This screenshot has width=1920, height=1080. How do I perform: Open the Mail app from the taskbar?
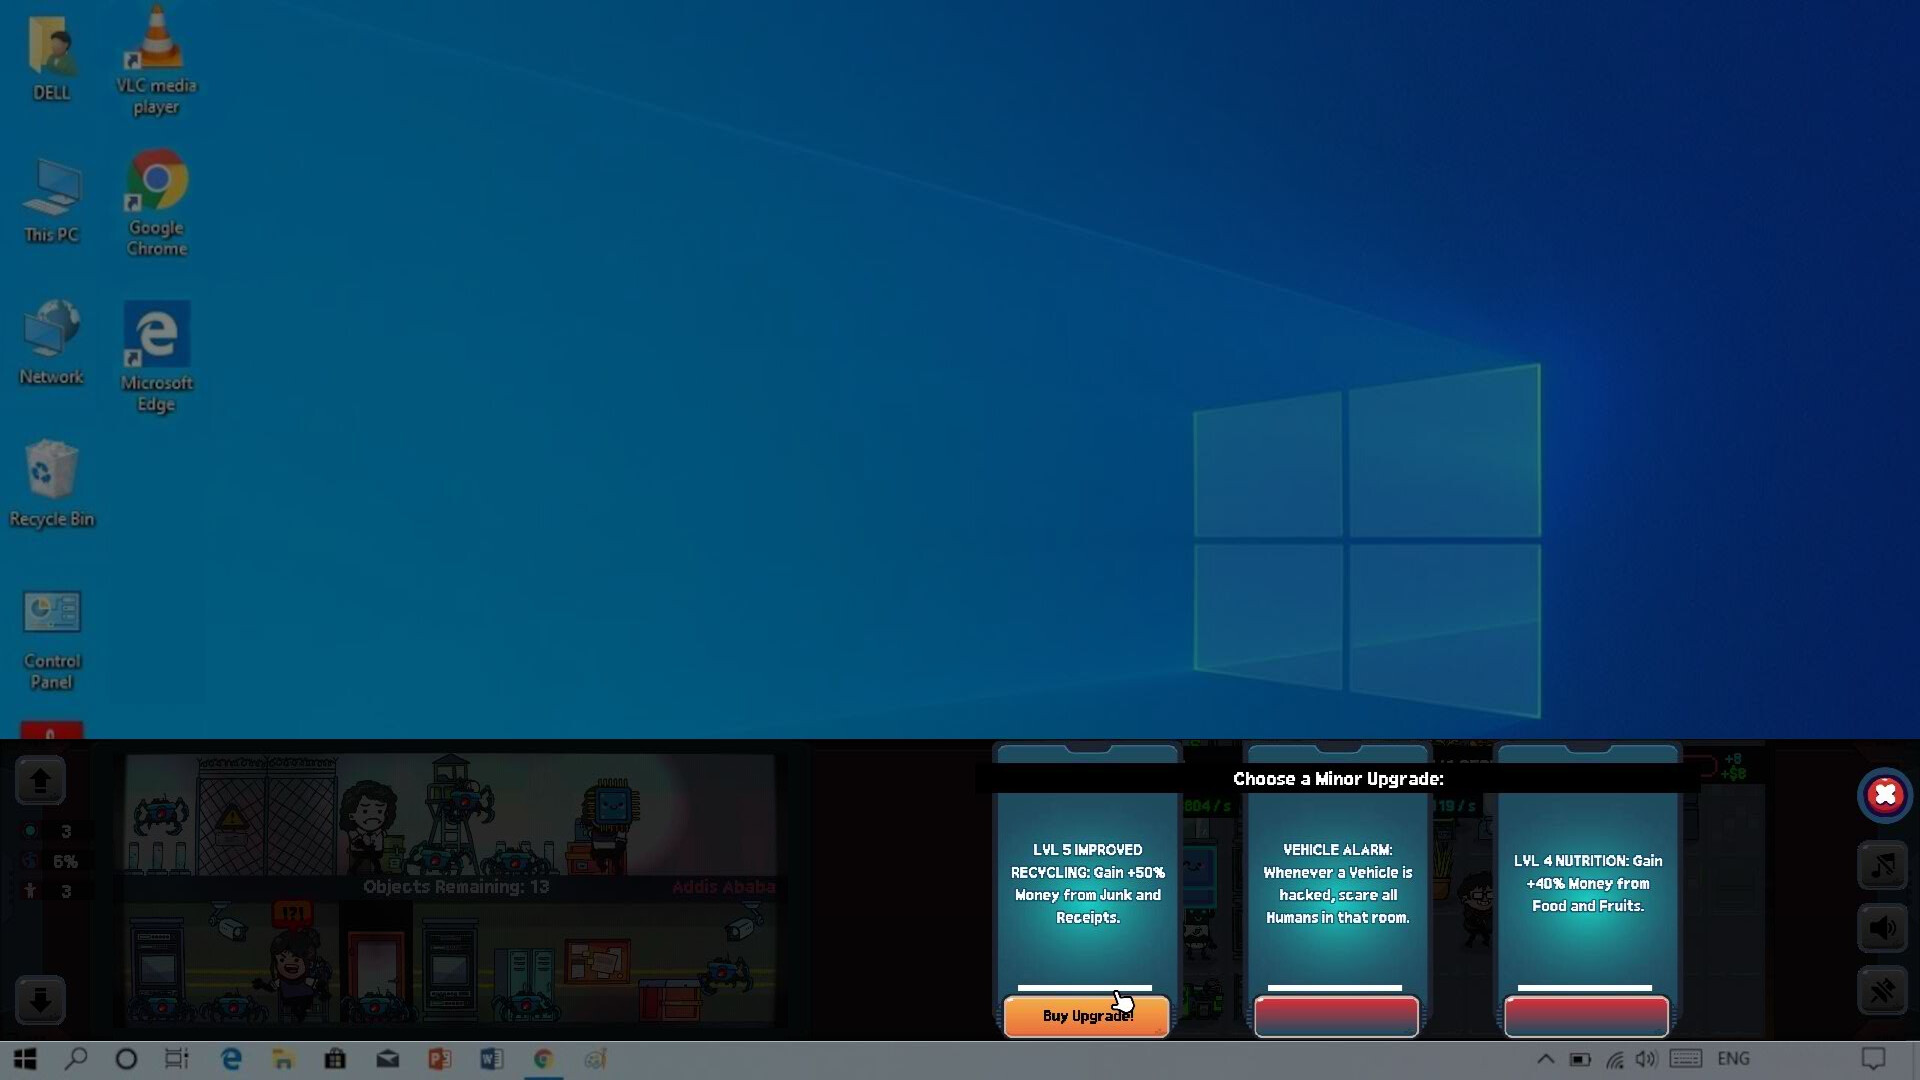[x=387, y=1059]
